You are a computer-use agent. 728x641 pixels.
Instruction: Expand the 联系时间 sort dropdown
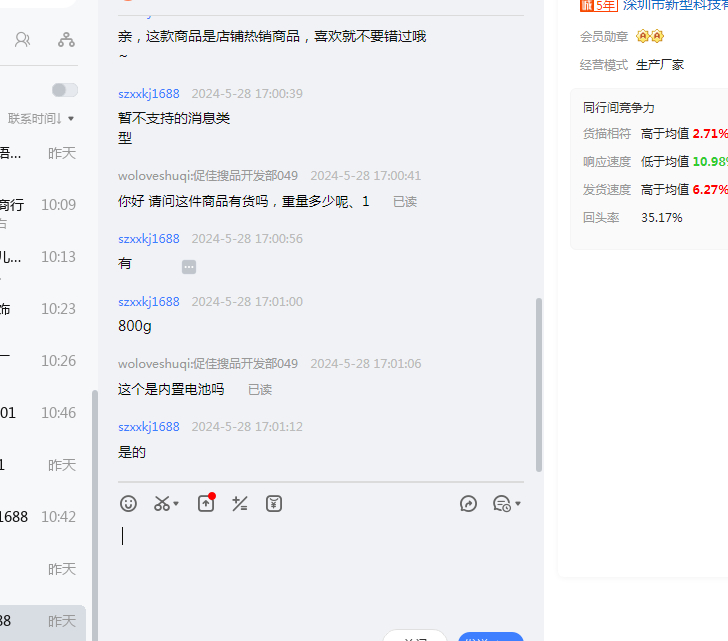click(x=42, y=118)
